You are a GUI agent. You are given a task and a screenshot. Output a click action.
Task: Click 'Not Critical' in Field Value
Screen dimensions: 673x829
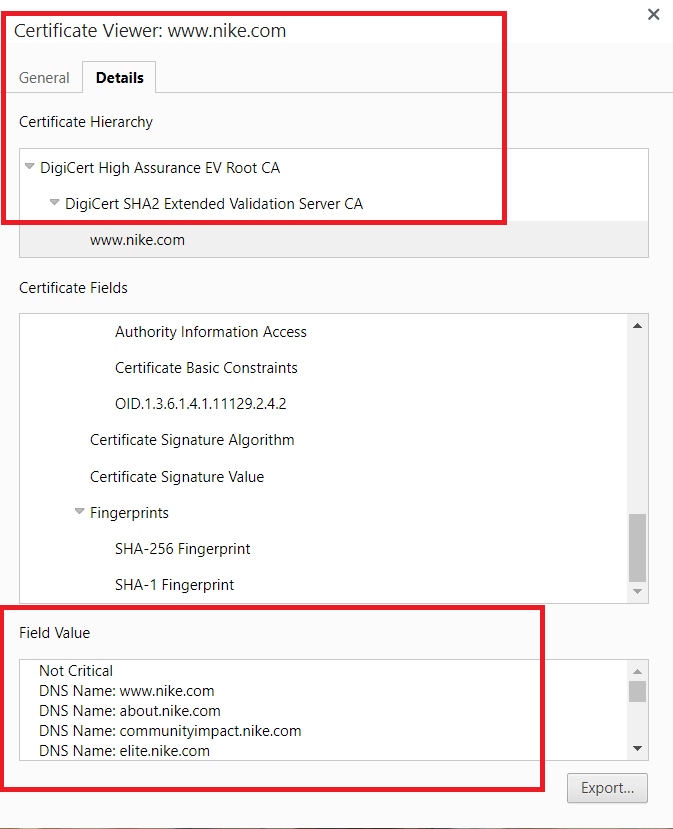tap(76, 670)
